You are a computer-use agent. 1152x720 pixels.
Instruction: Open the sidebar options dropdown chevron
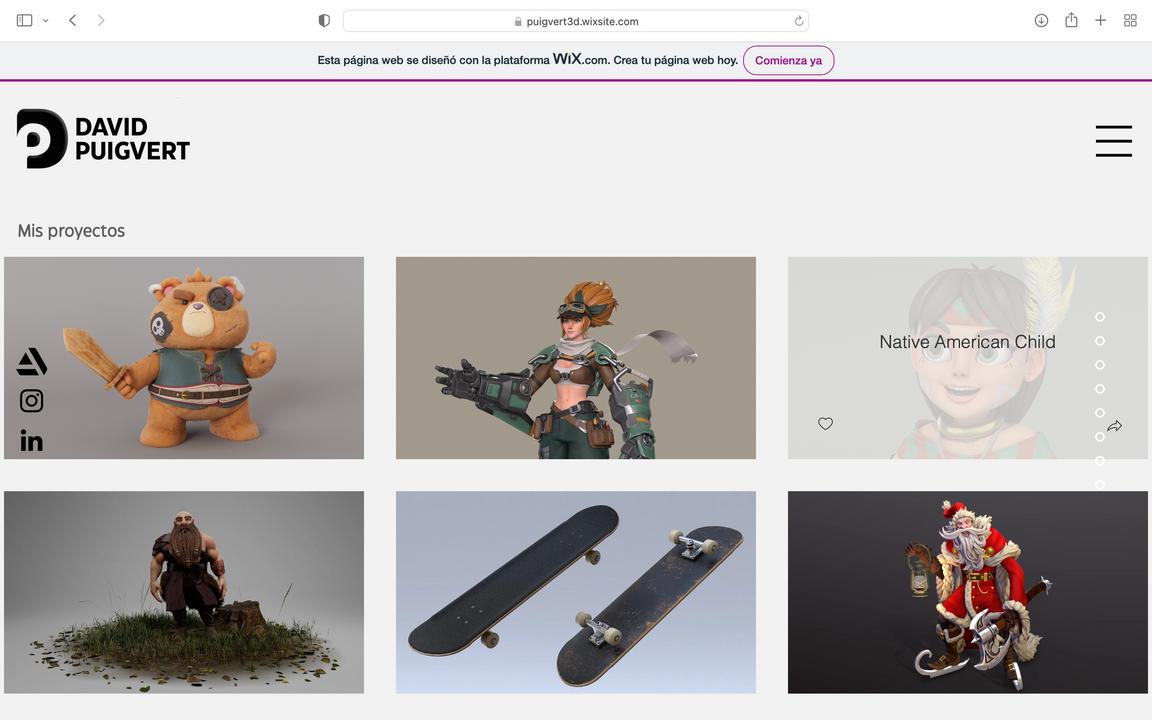point(46,21)
